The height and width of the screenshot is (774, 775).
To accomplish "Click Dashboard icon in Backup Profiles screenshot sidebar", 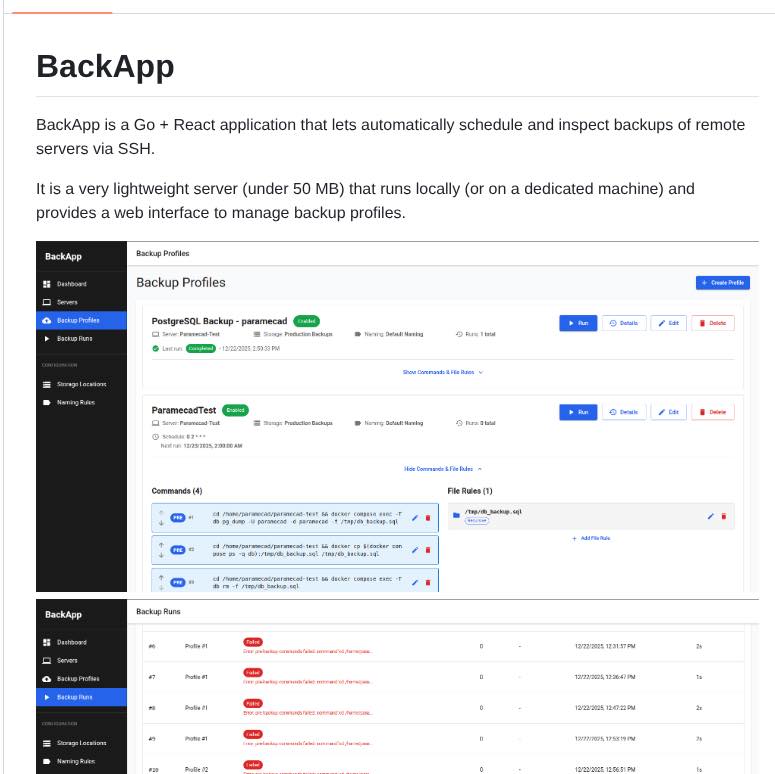I will (46, 284).
